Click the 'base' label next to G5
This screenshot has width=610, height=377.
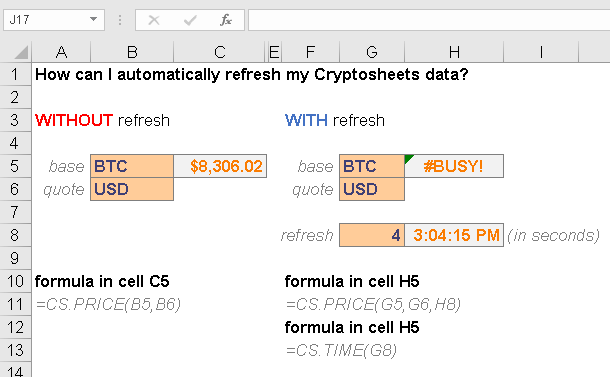pos(316,167)
